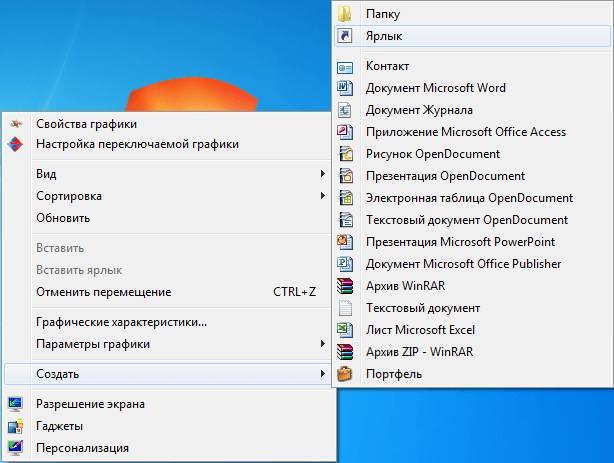Click the Microsoft Office Access icon
The width and height of the screenshot is (614, 463).
pyautogui.click(x=345, y=132)
